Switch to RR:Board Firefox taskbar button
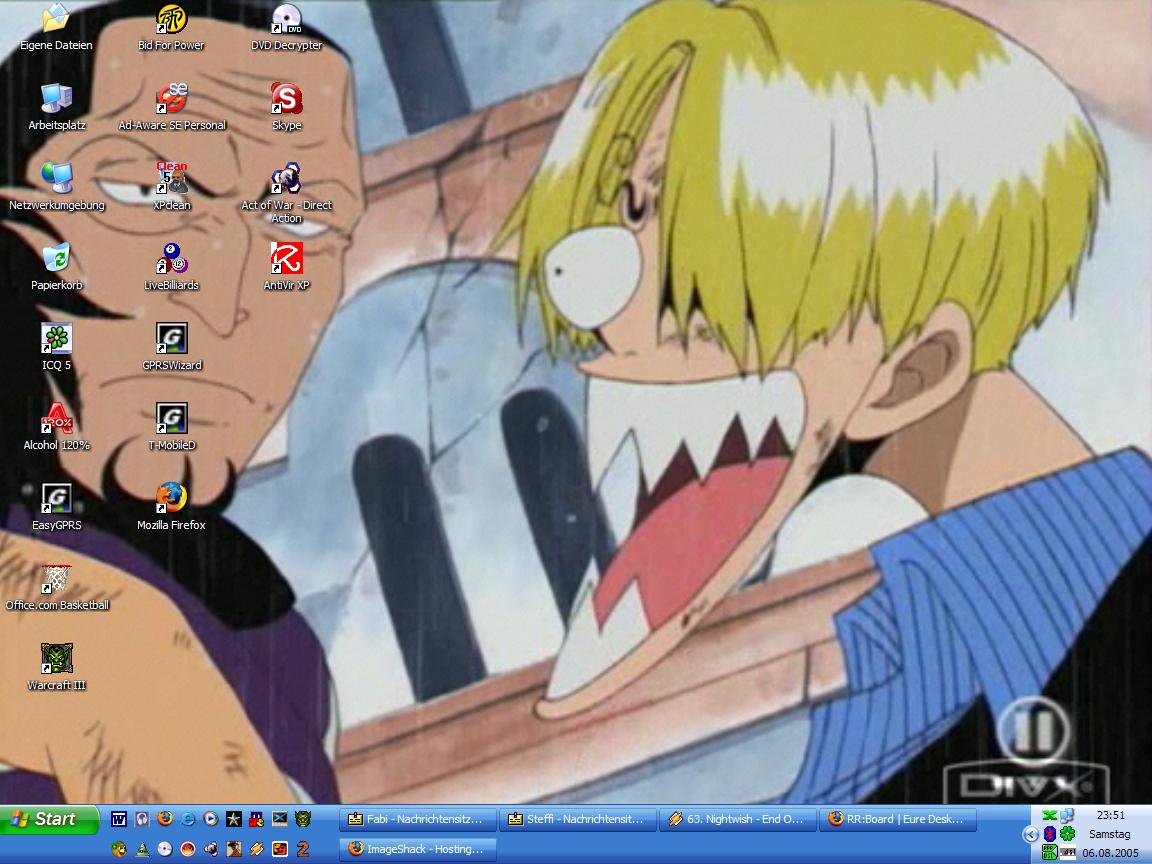This screenshot has height=864, width=1152. [897, 819]
